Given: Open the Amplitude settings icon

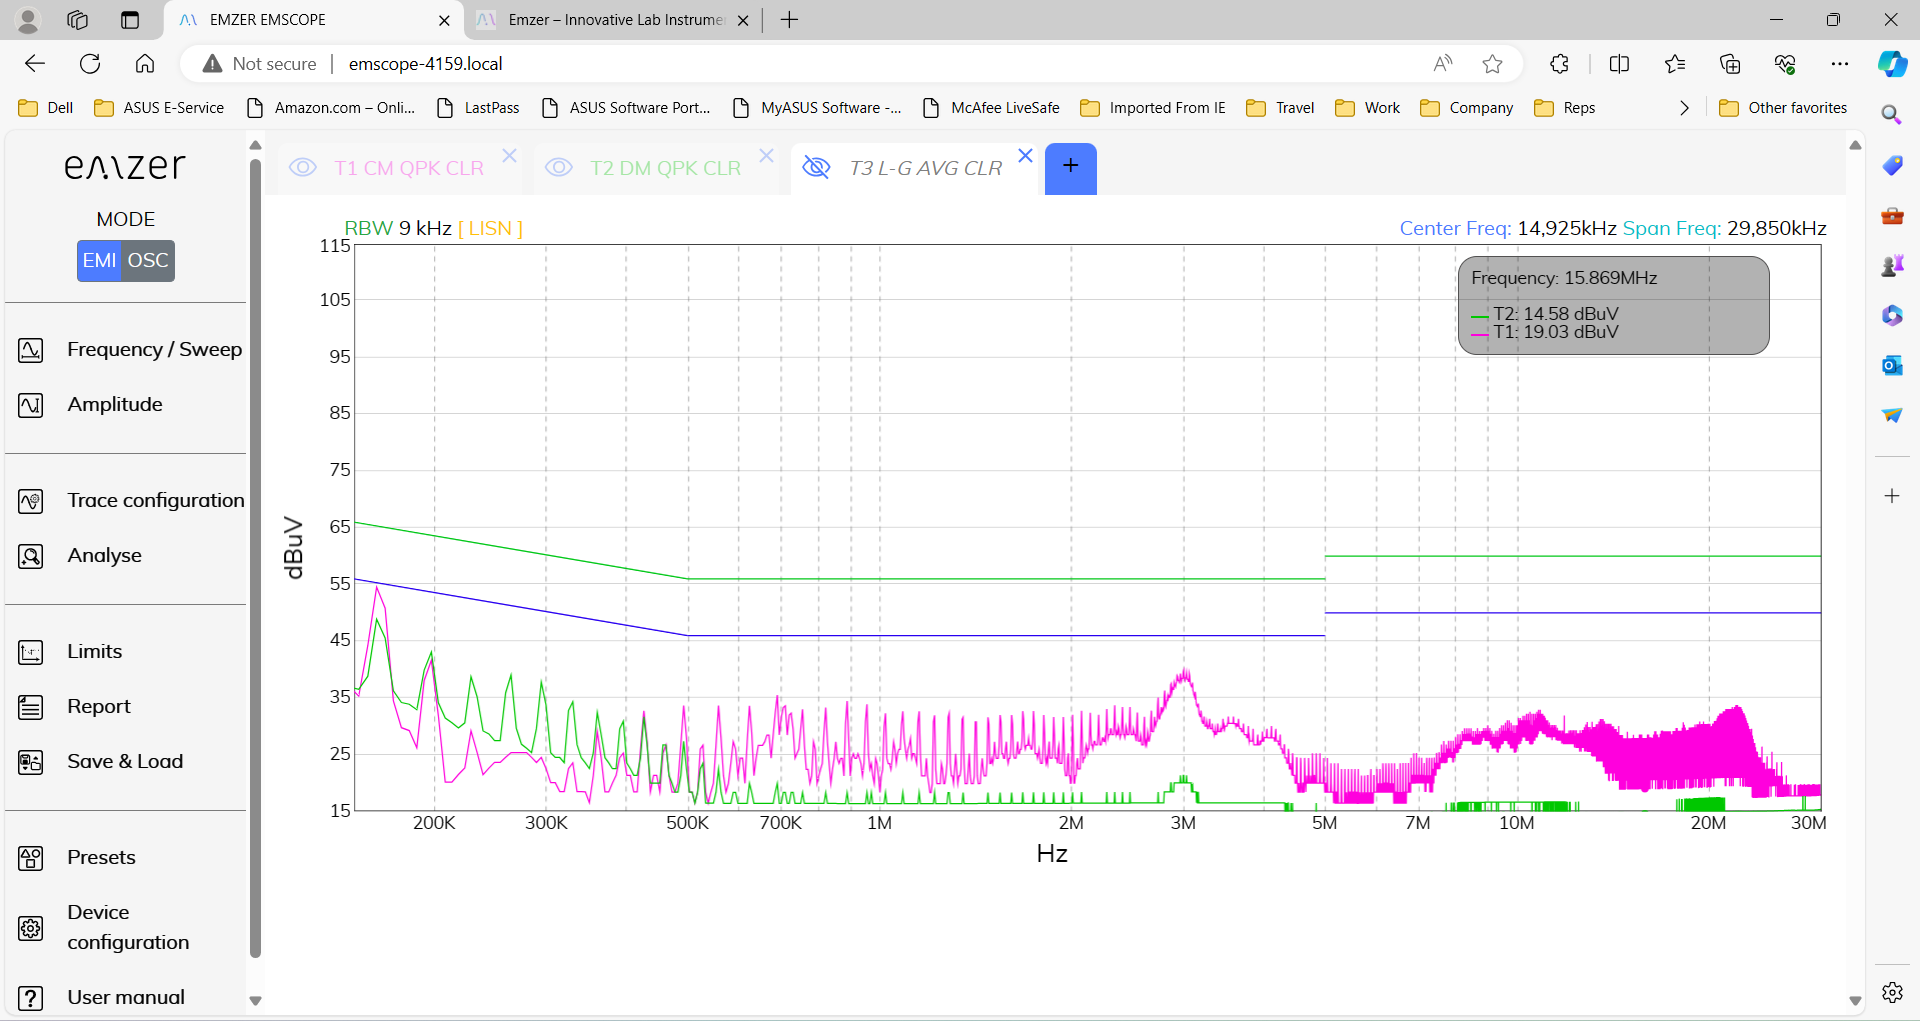Looking at the screenshot, I should click(31, 405).
